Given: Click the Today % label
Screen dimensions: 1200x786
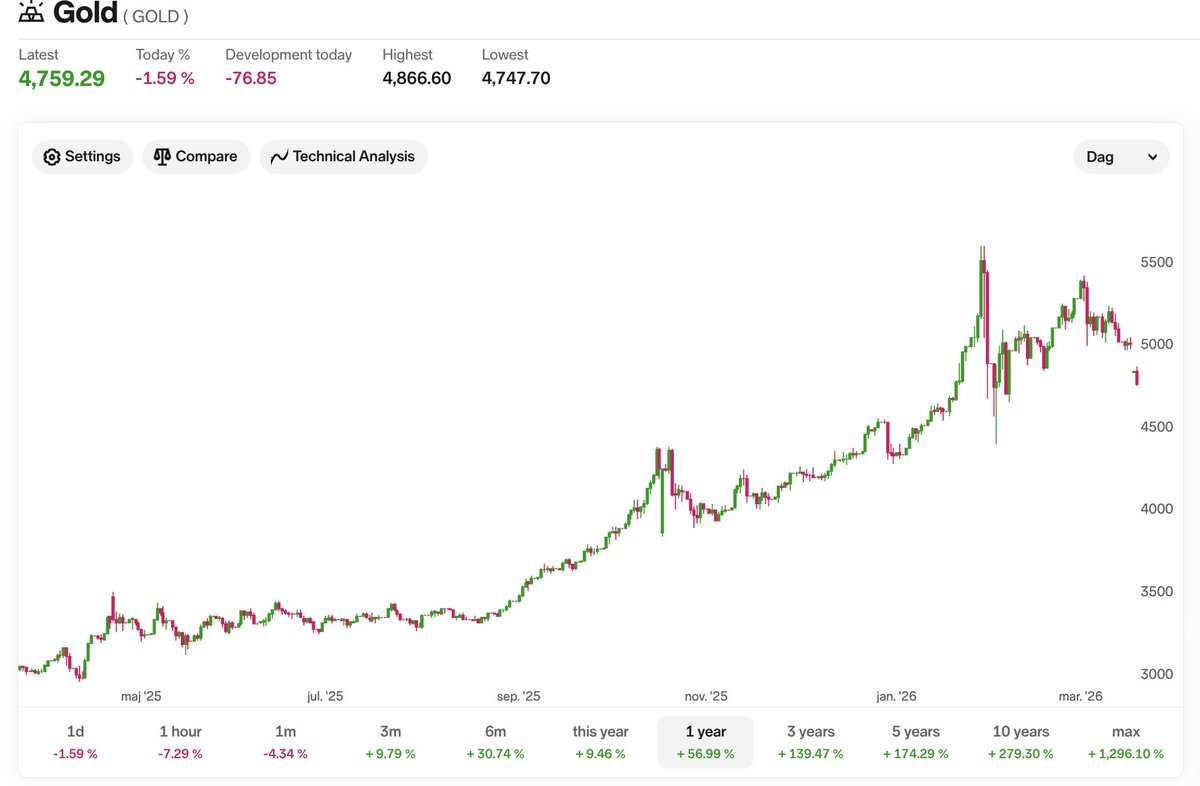Looking at the screenshot, I should click(x=163, y=55).
